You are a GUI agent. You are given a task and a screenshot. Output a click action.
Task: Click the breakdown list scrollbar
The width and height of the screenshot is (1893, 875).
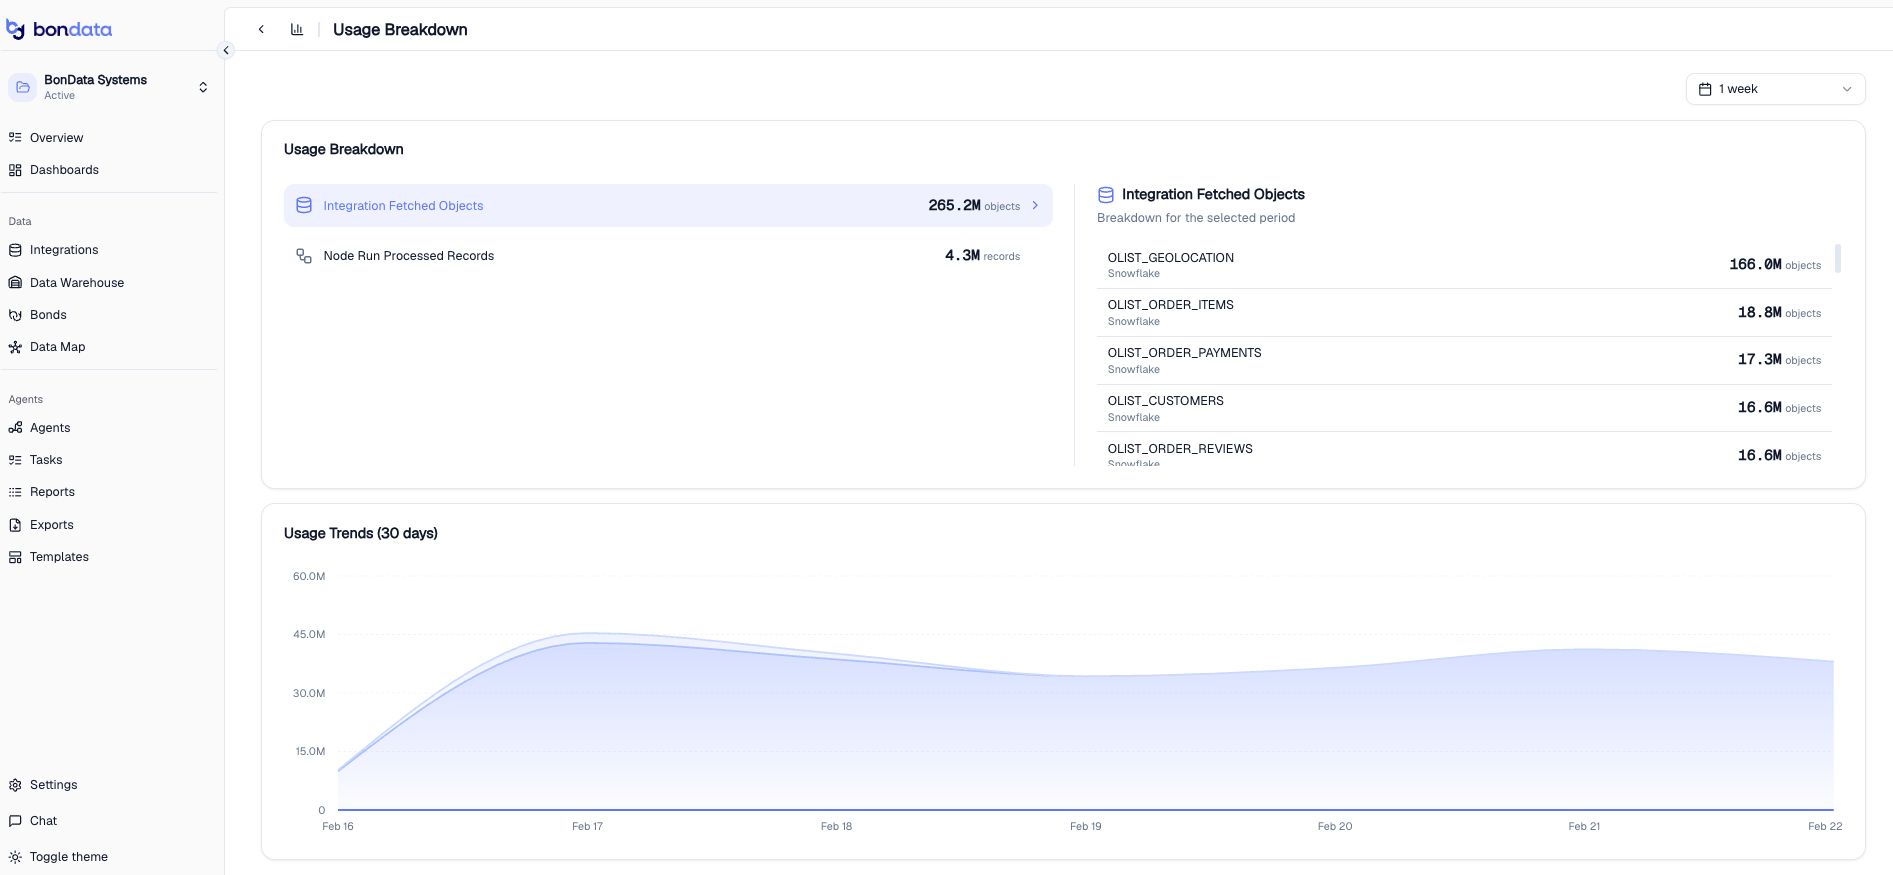[x=1838, y=258]
